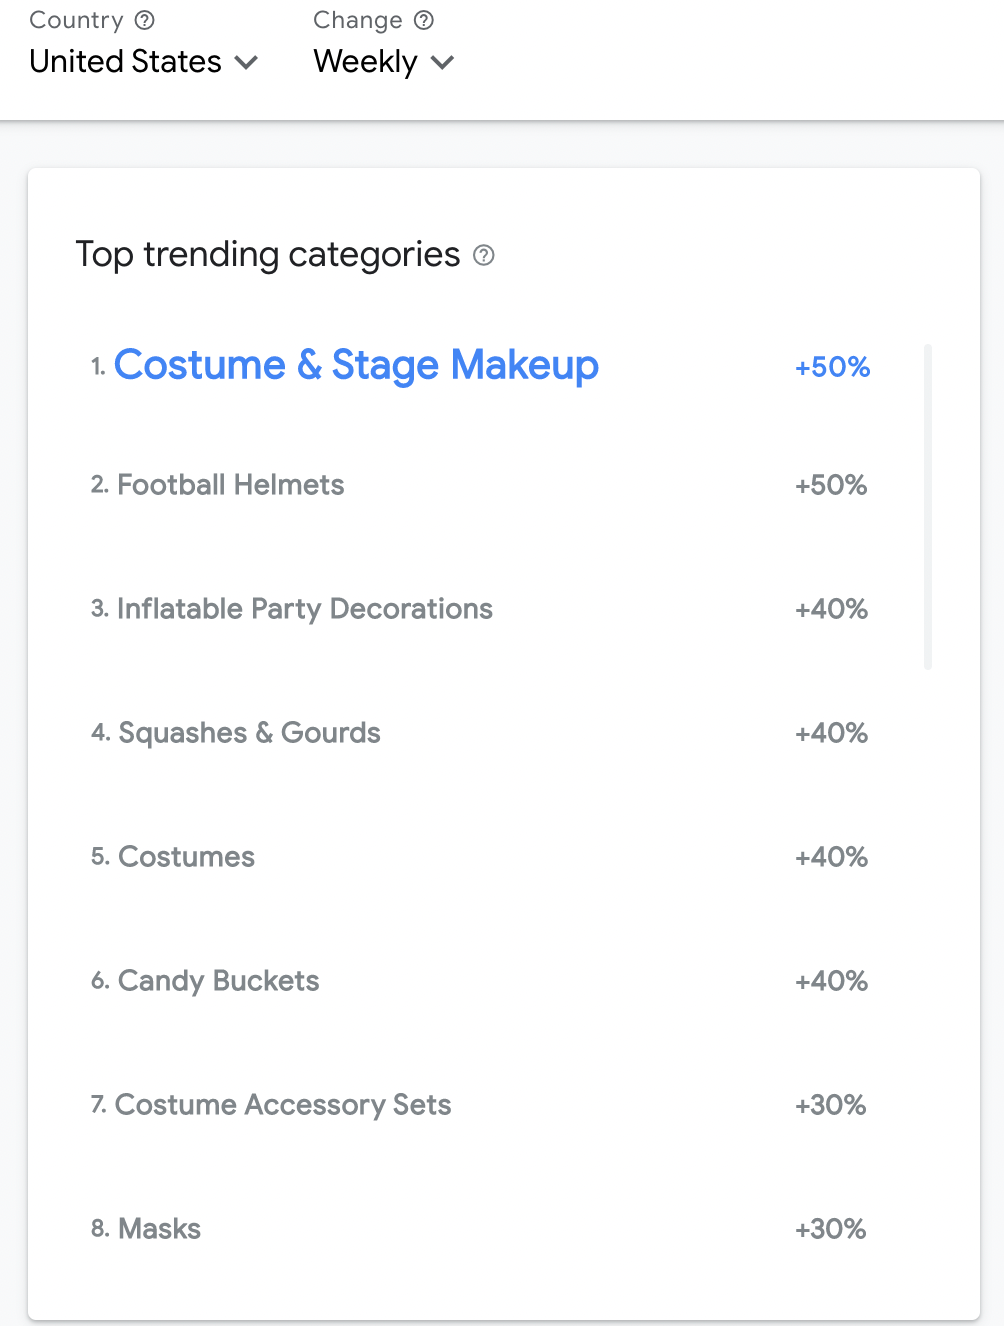The width and height of the screenshot is (1004, 1326).
Task: Click the +50% value for Costume & Stage Makeup
Action: (x=832, y=367)
